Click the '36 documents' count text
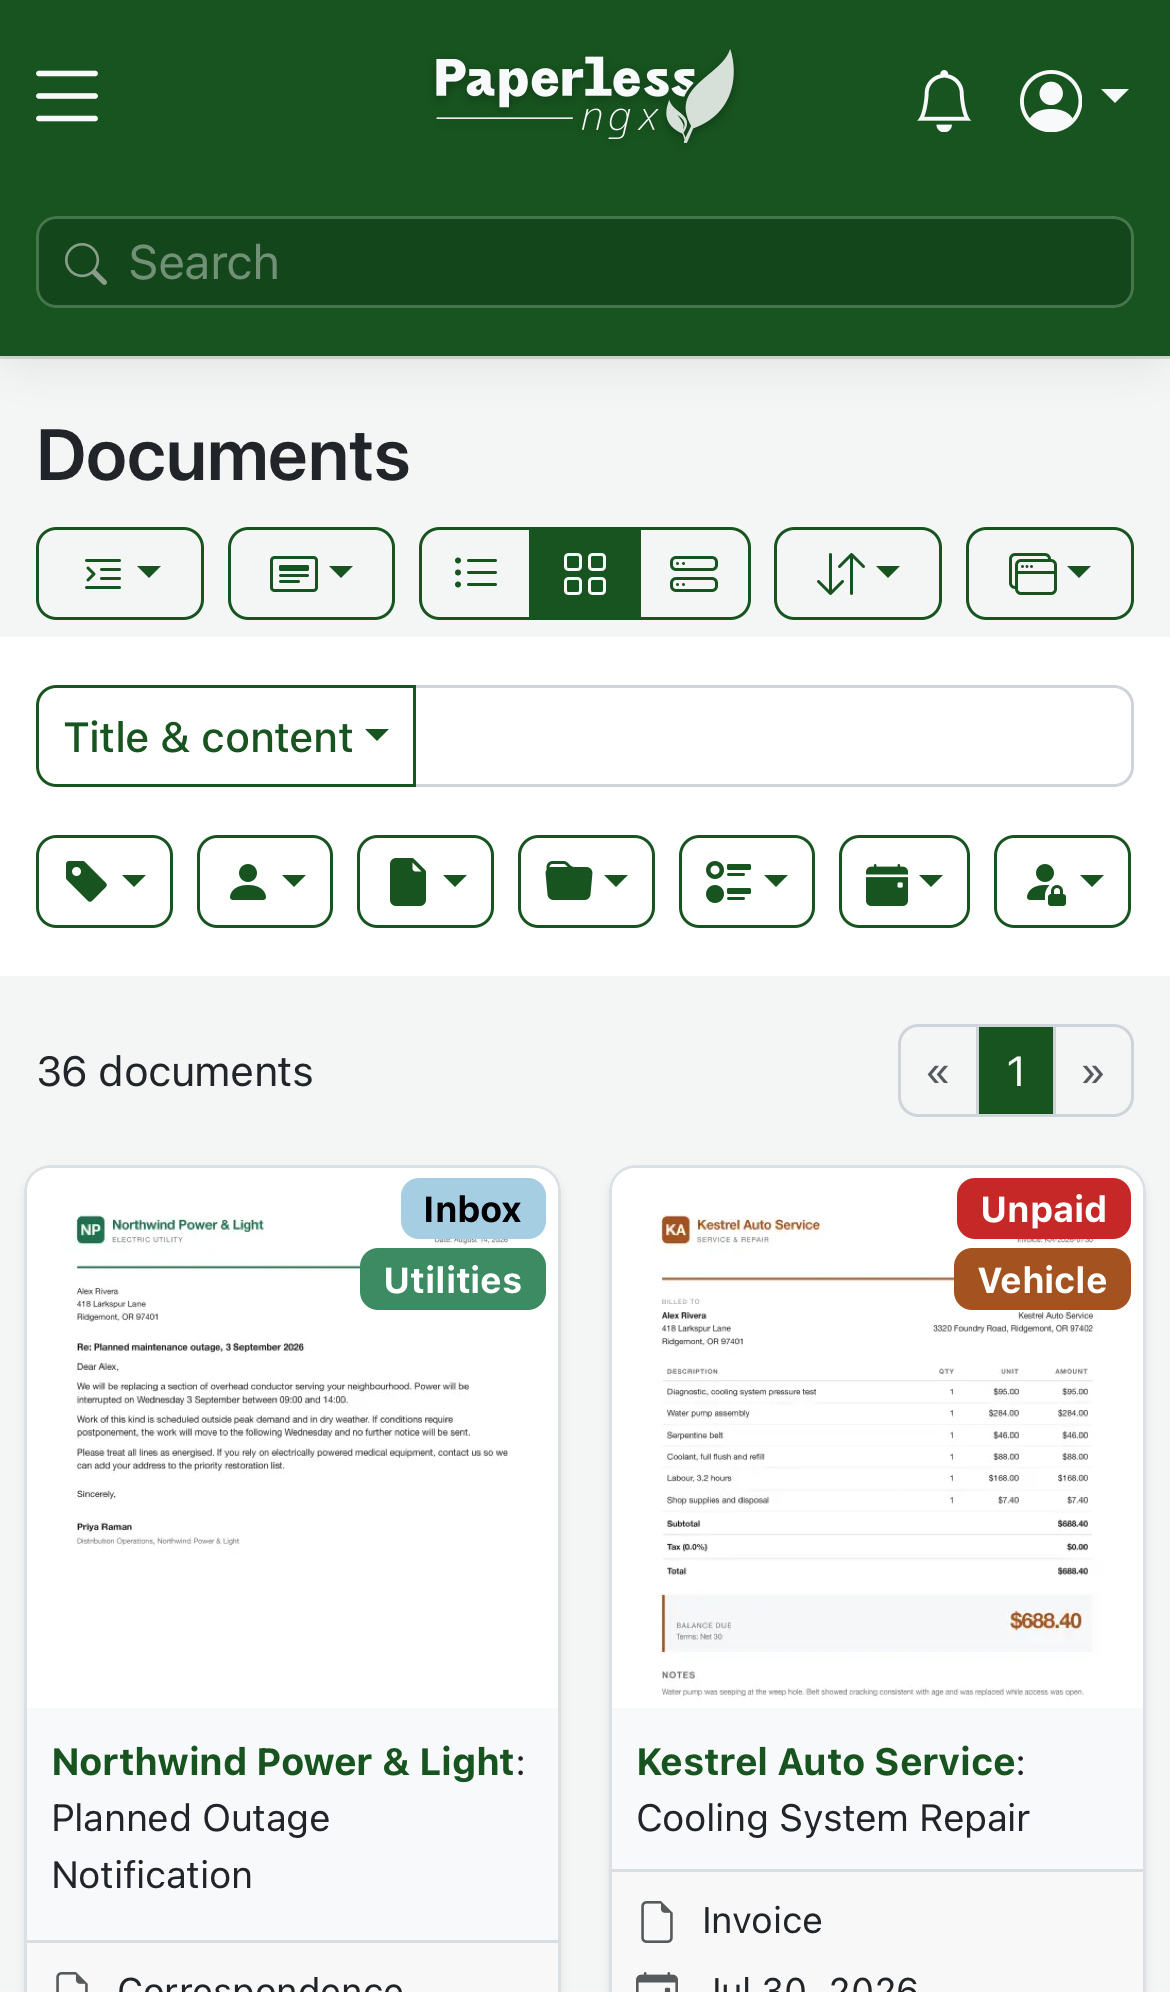 (x=175, y=1072)
